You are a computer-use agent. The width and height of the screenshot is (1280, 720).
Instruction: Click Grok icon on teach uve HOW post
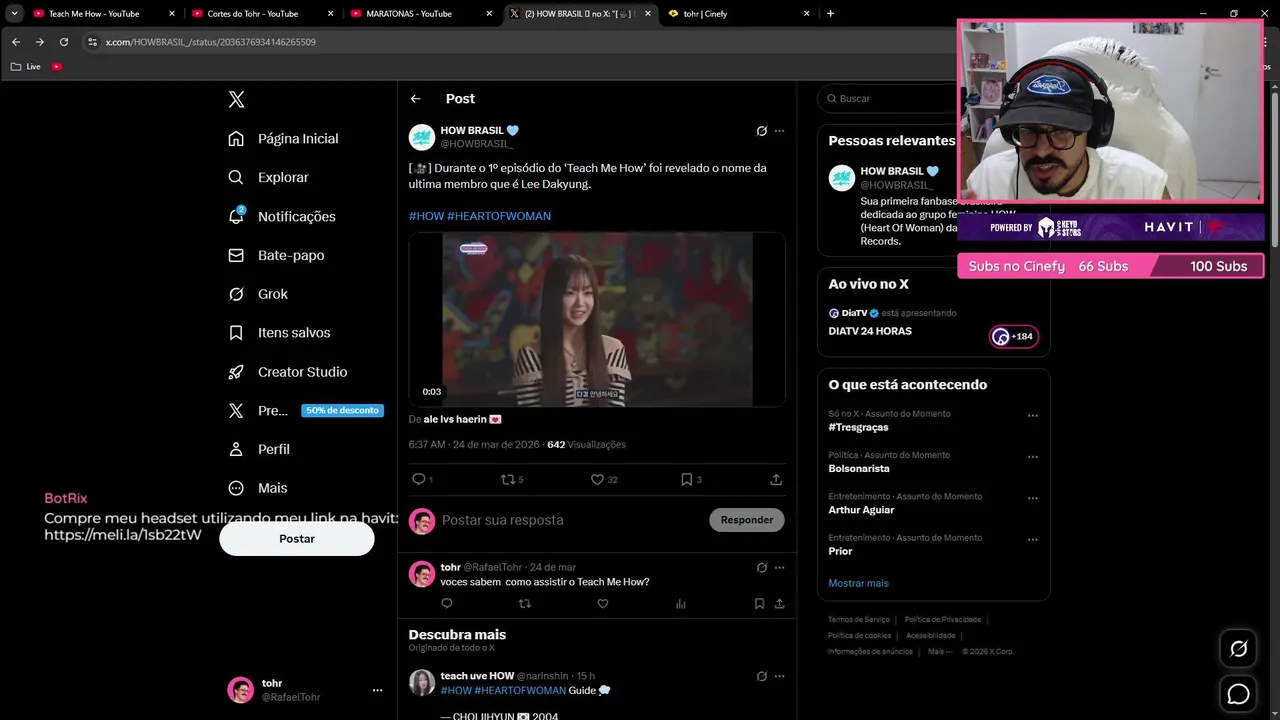pyautogui.click(x=761, y=676)
